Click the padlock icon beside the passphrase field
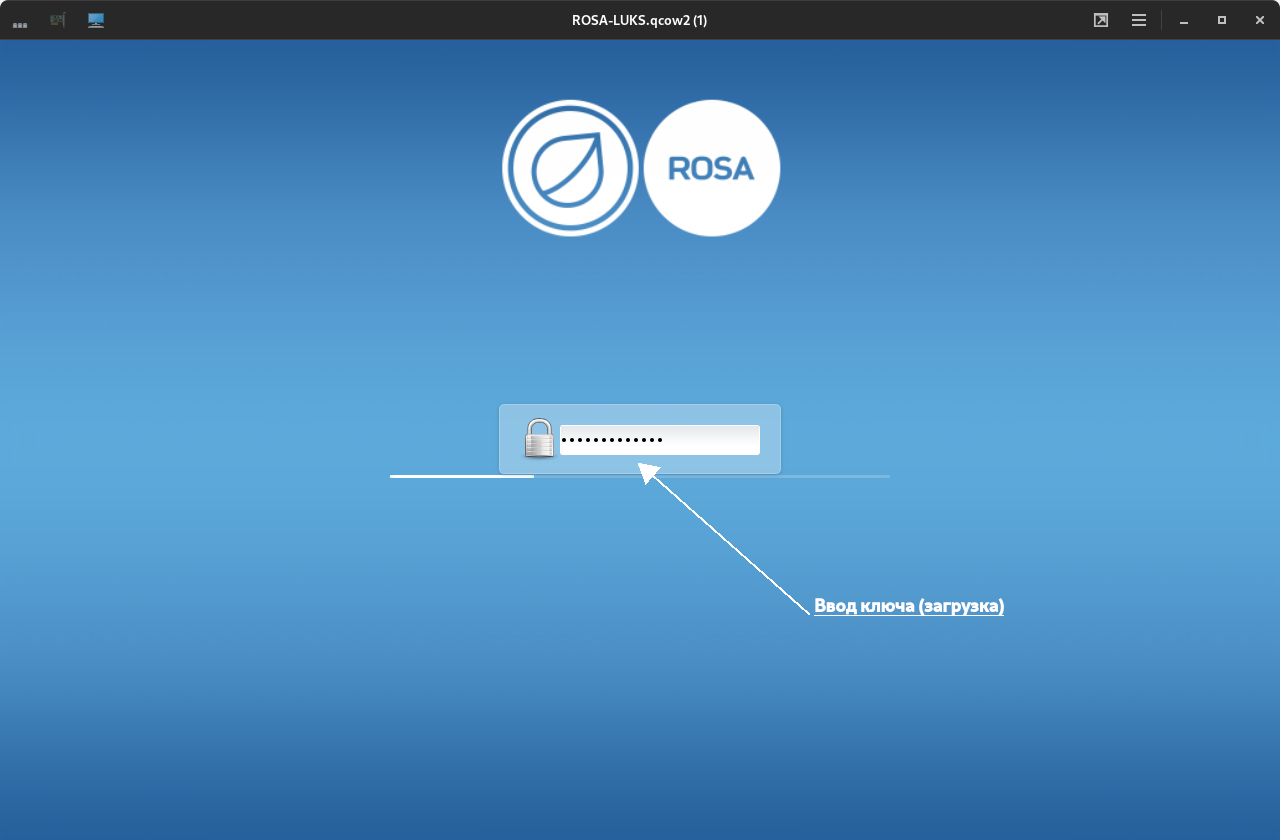Viewport: 1280px width, 840px height. 539,438
